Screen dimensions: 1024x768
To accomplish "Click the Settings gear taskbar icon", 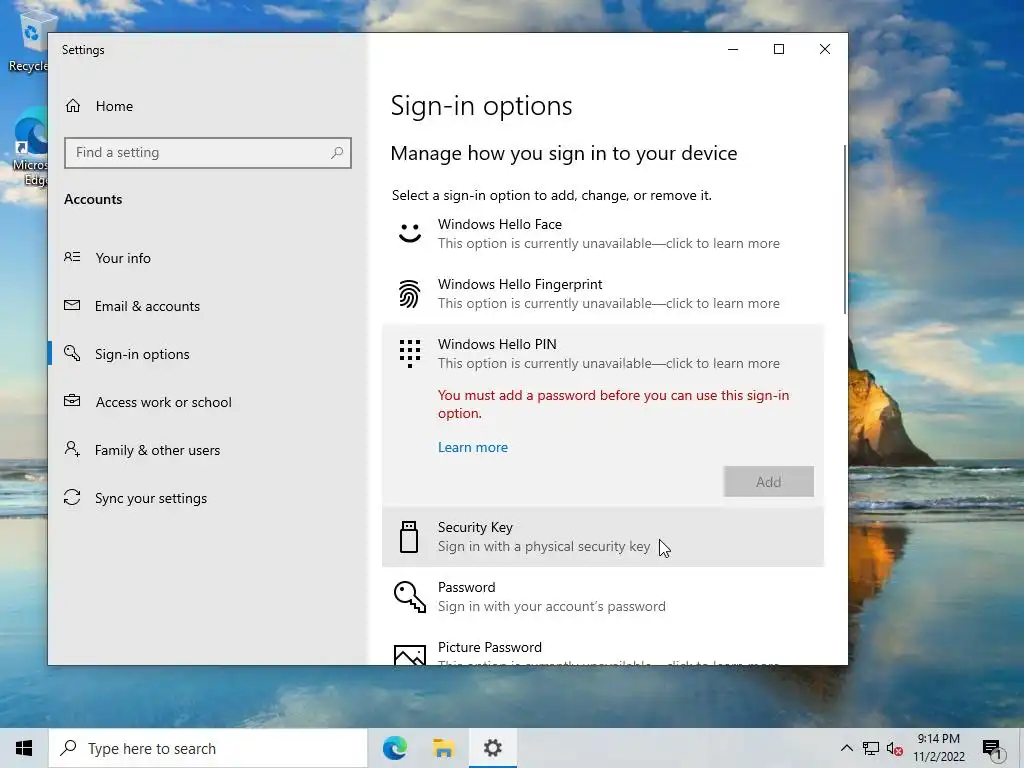I will tap(493, 748).
